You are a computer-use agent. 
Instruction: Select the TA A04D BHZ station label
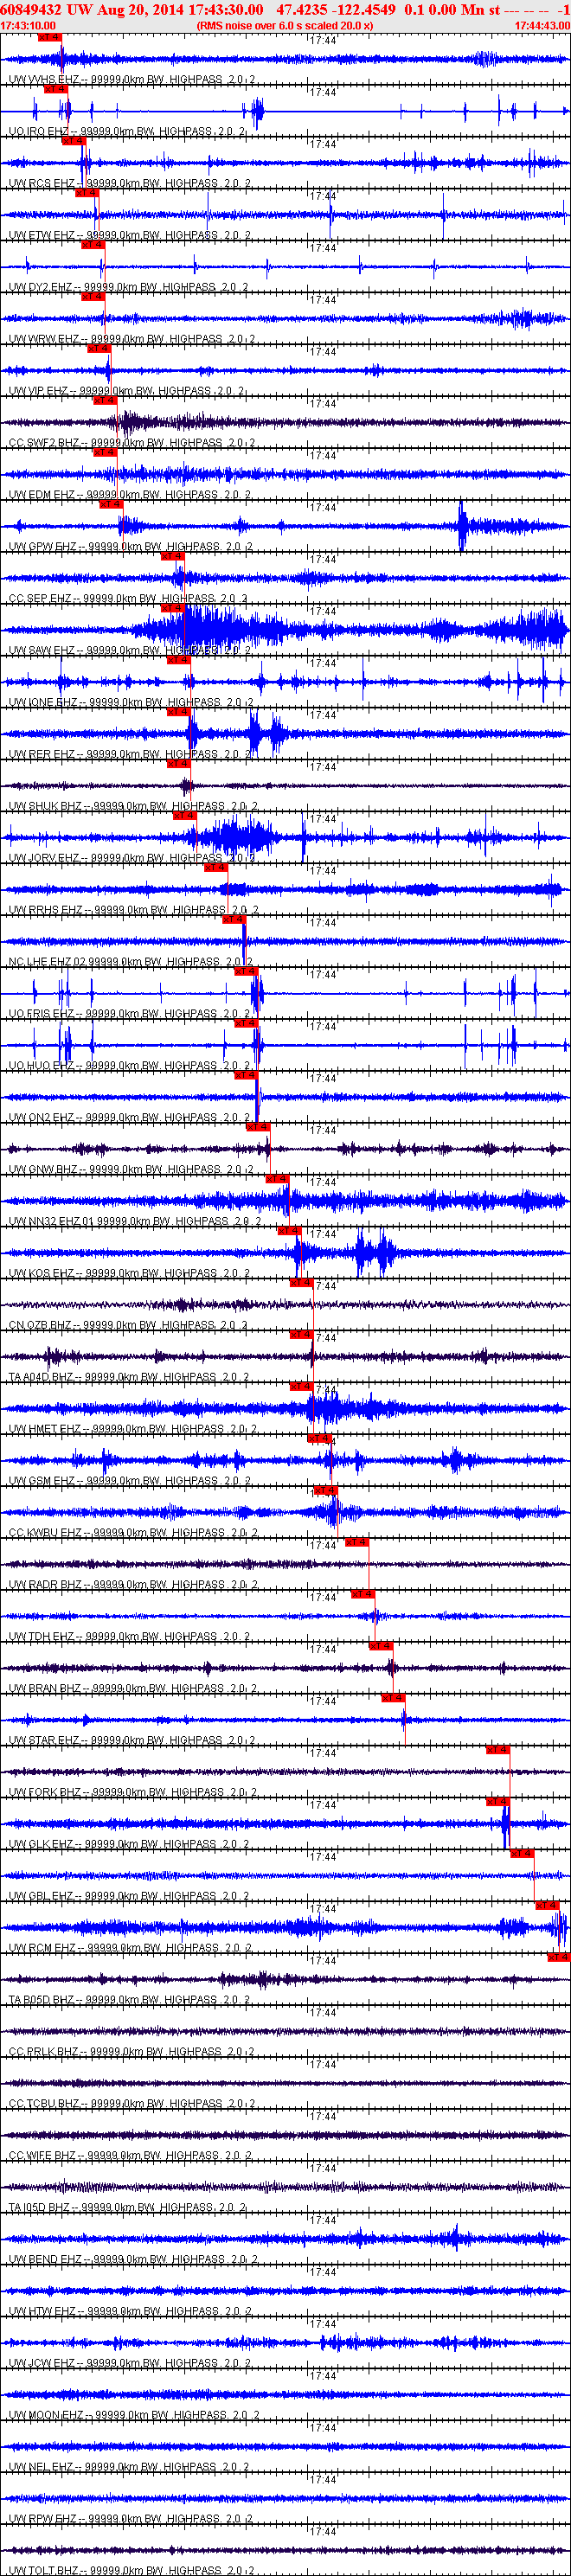42,1379
